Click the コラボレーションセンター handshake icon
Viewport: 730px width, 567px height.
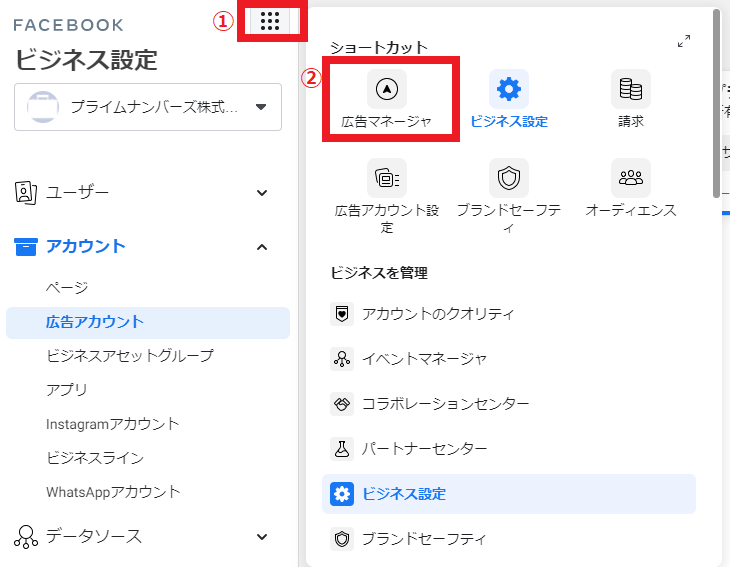pyautogui.click(x=342, y=404)
